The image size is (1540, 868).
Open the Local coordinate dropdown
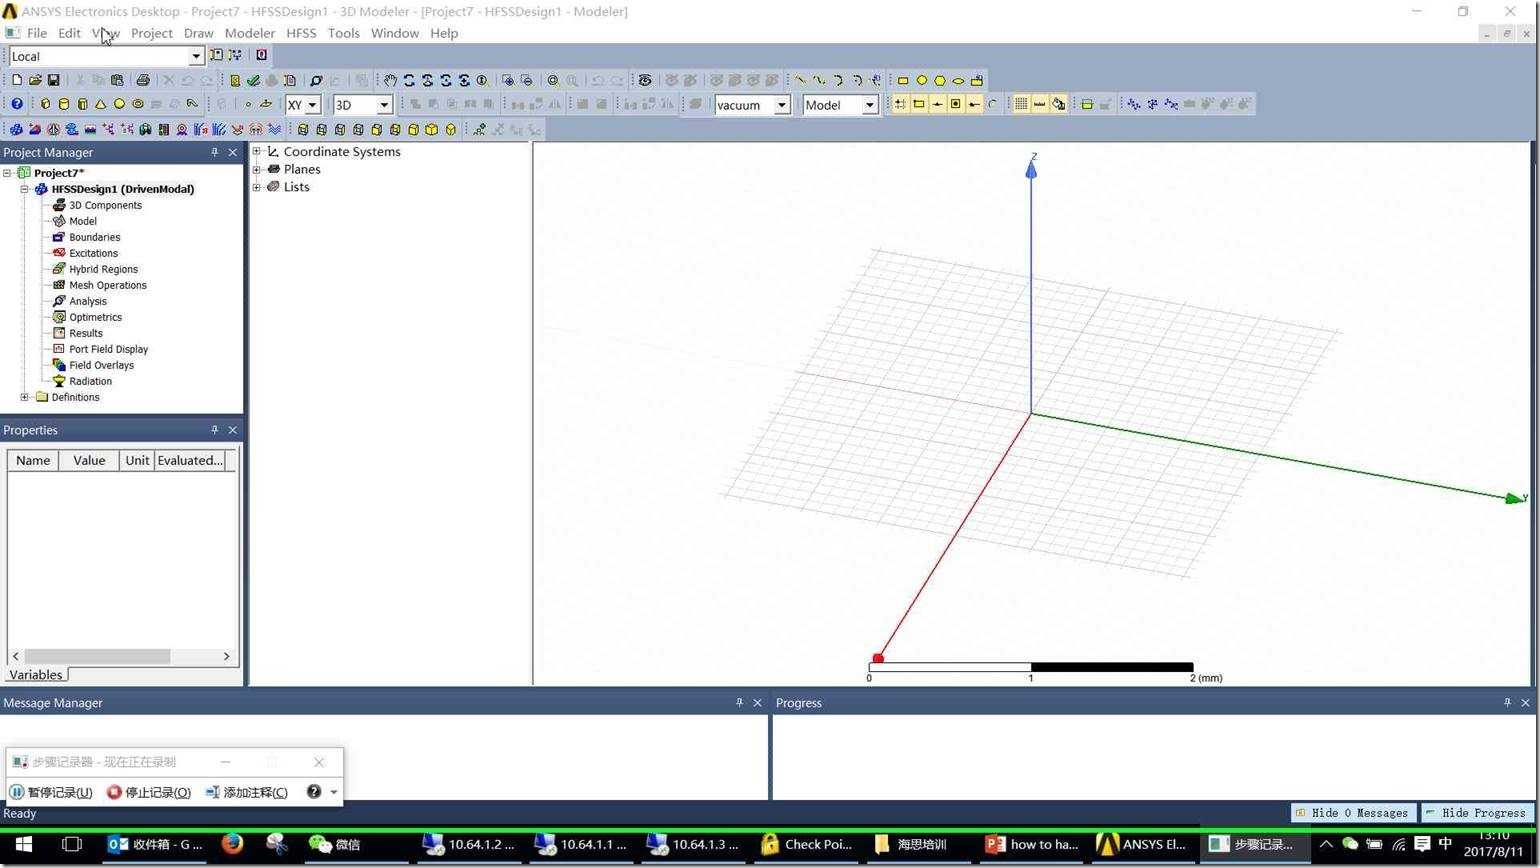(x=196, y=56)
